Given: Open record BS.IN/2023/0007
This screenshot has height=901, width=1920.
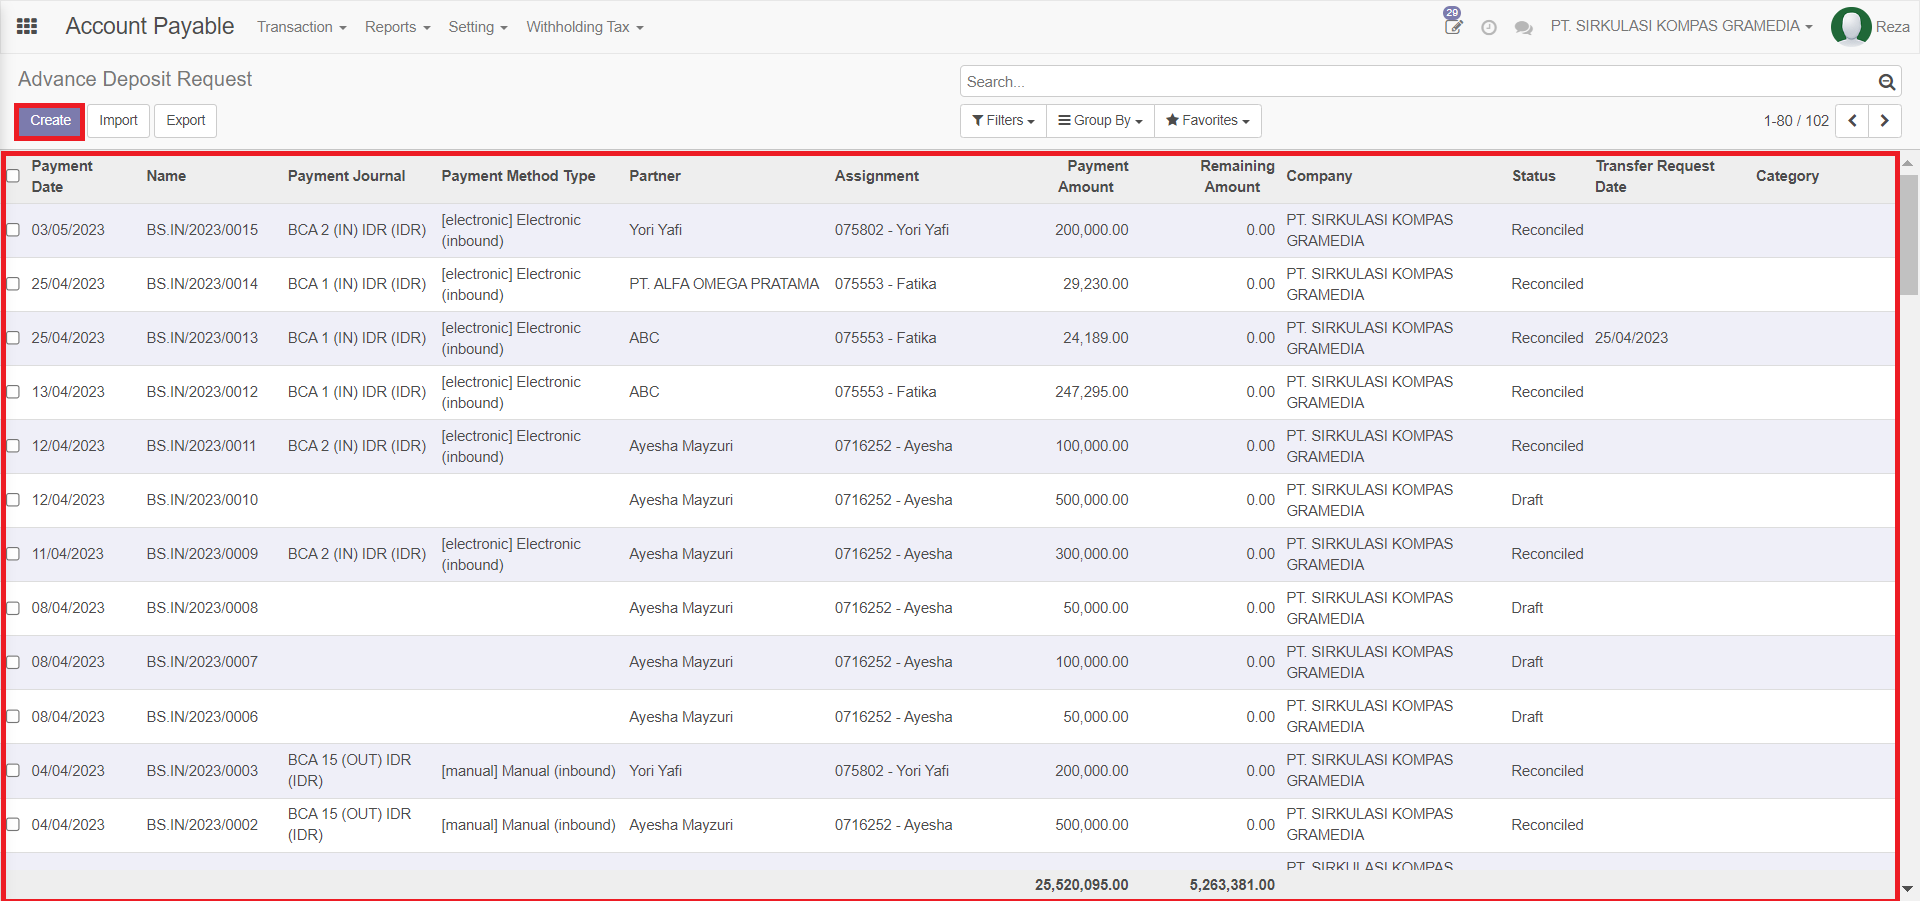Looking at the screenshot, I should point(202,662).
